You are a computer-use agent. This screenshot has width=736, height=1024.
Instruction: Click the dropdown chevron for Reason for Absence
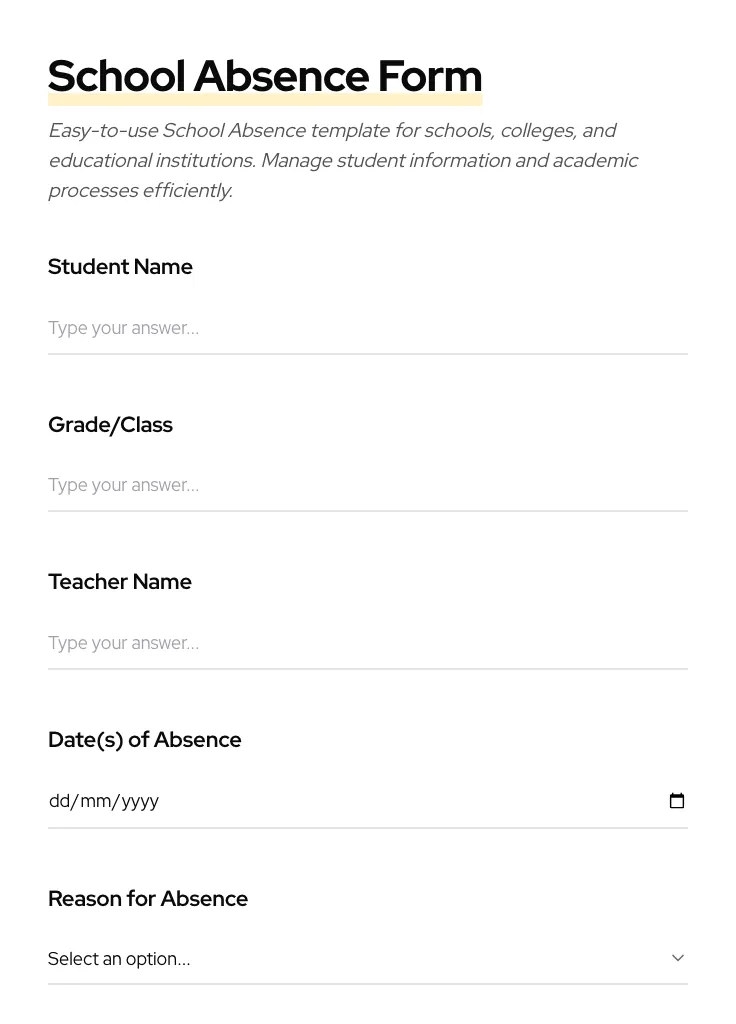click(678, 957)
